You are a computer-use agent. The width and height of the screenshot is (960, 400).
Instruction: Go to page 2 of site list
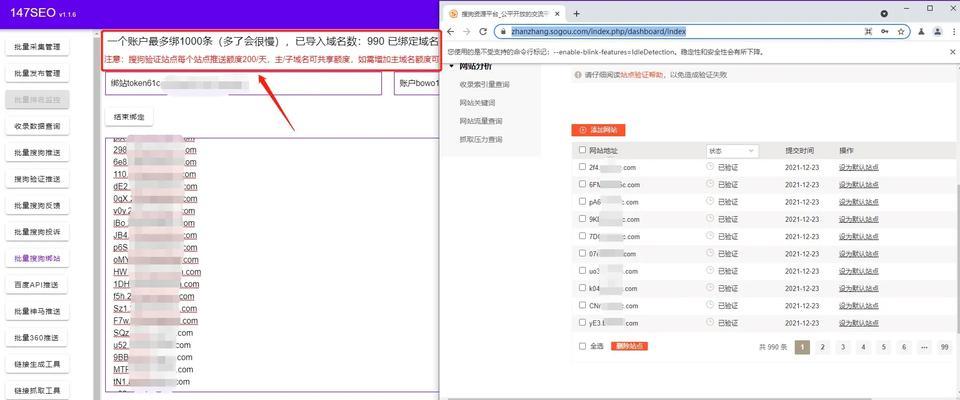point(822,347)
